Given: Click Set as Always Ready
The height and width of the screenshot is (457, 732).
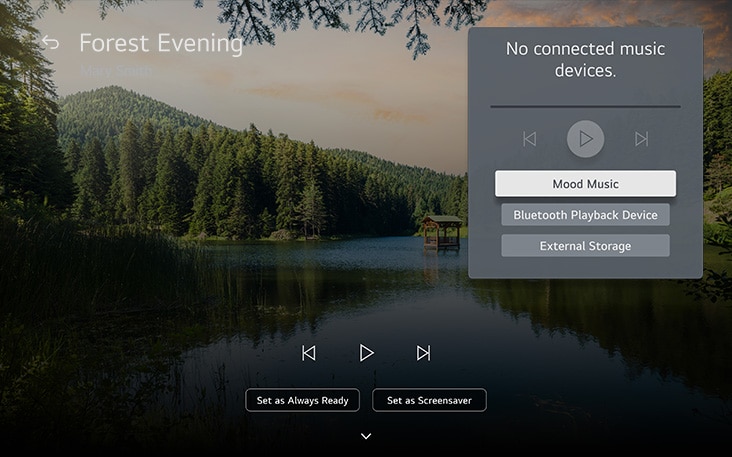Looking at the screenshot, I should [x=302, y=400].
